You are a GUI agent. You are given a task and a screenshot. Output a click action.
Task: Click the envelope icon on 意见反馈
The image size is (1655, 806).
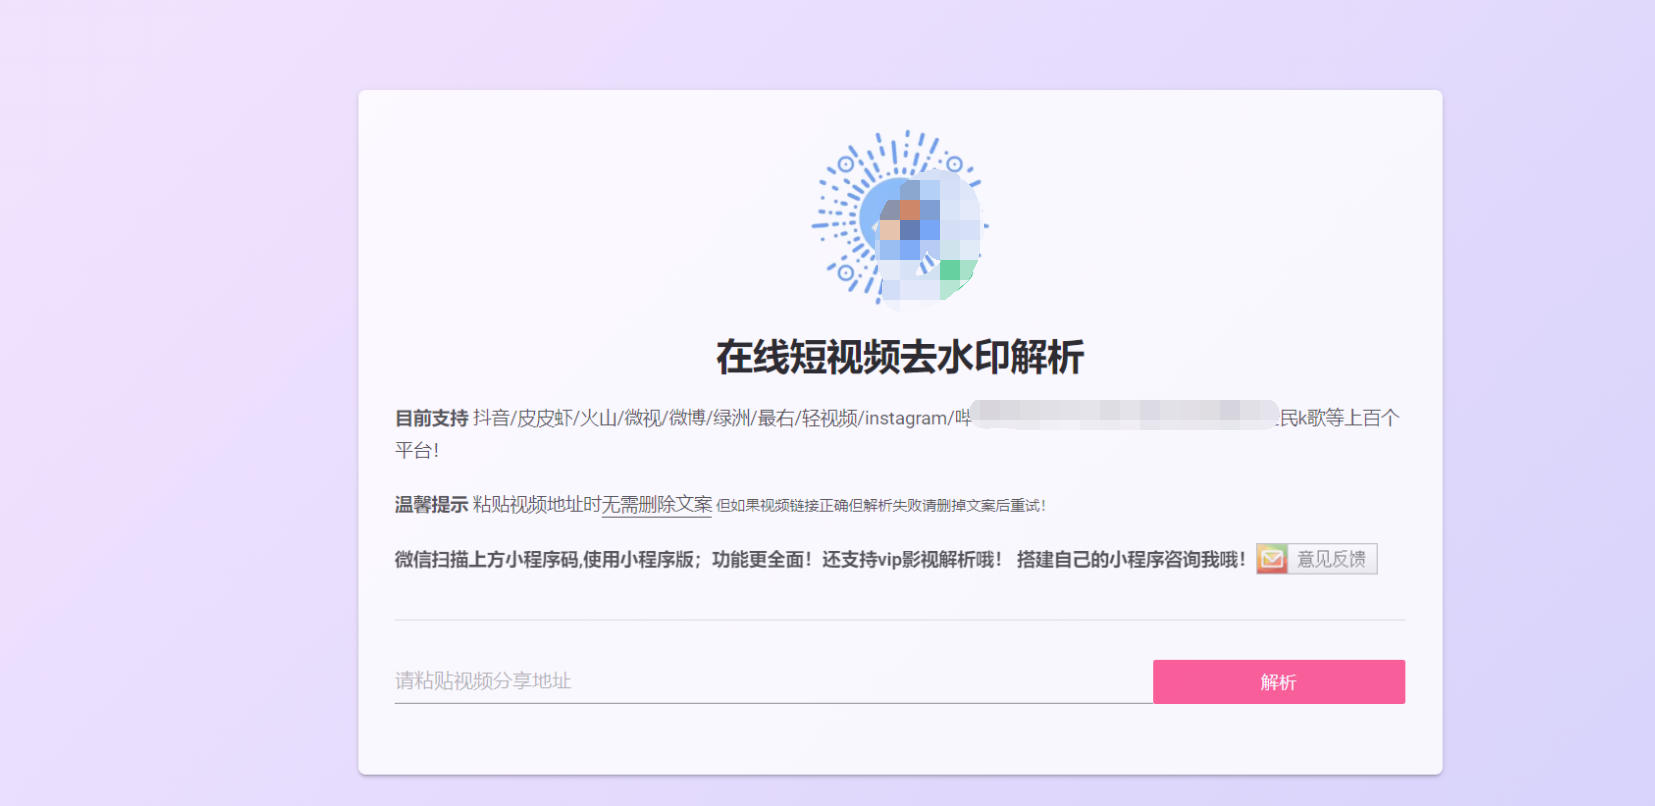click(x=1272, y=559)
